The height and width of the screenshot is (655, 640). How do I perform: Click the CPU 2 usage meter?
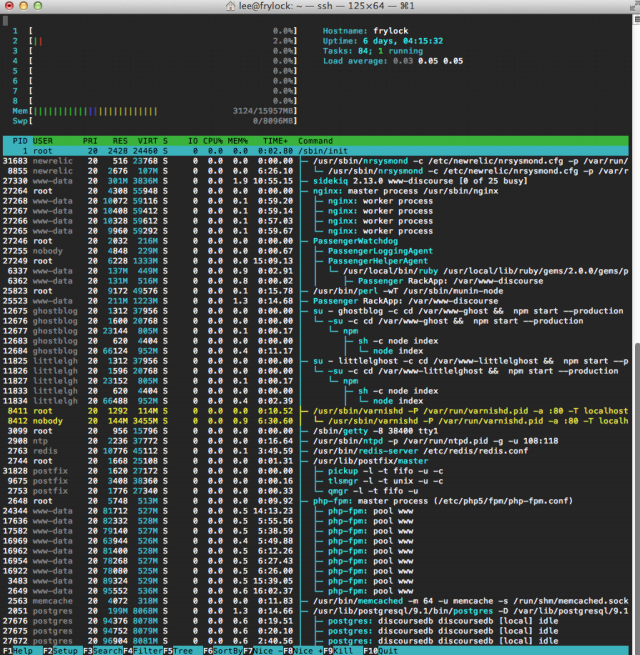point(155,41)
